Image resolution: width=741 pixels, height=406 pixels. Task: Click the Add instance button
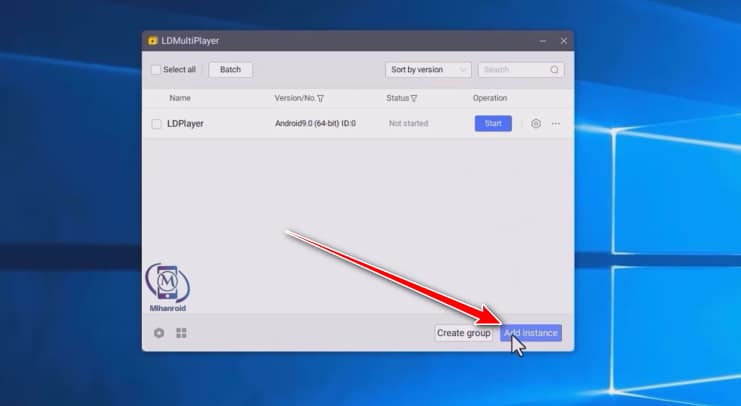531,333
